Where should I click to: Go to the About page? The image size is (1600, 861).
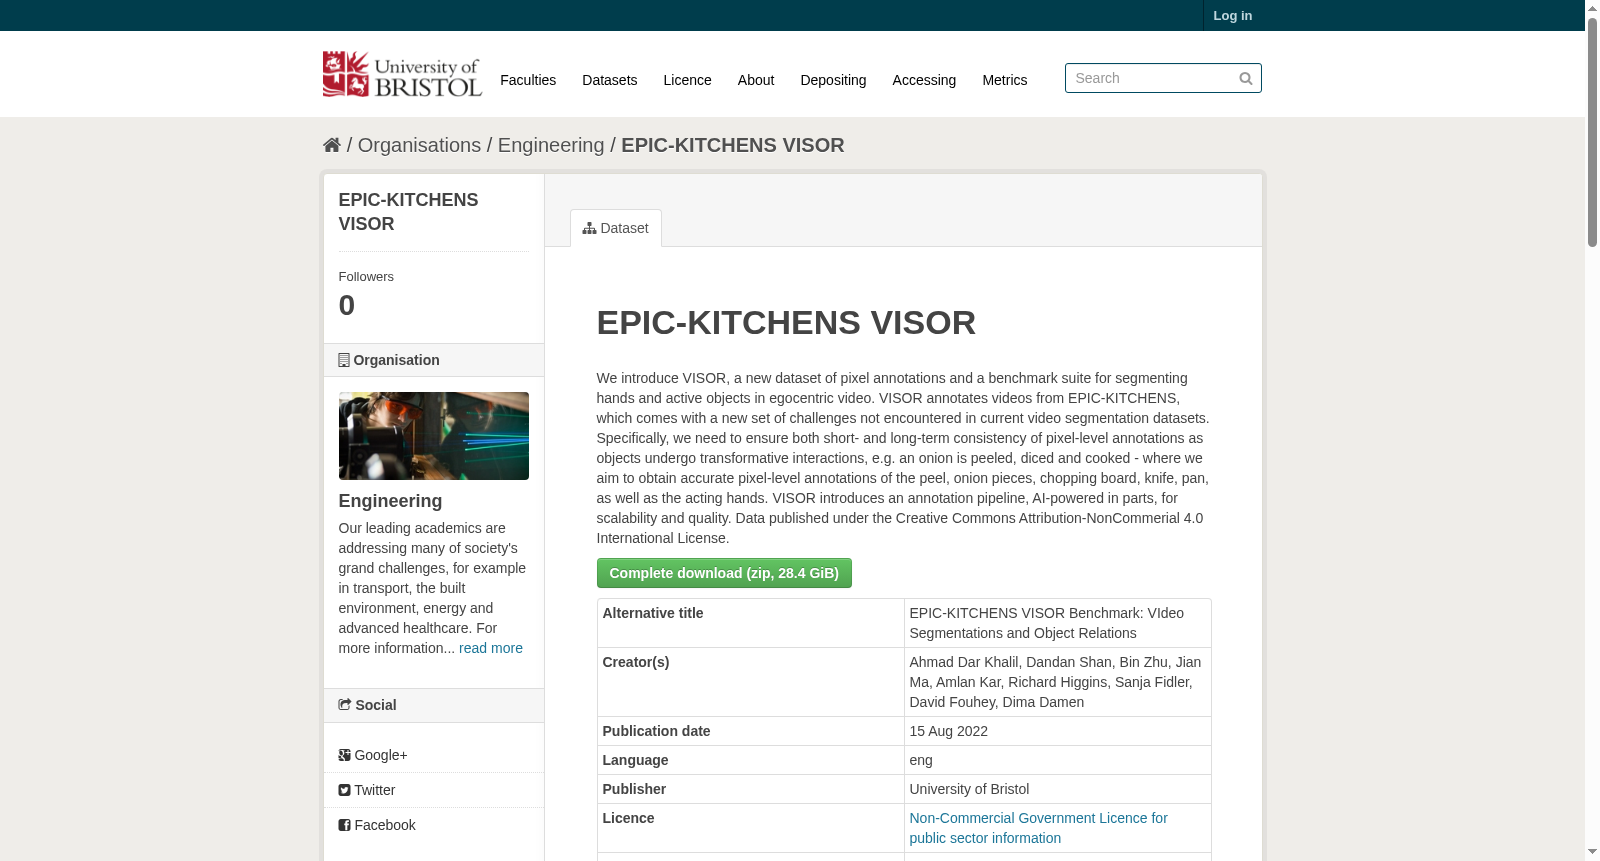pos(756,80)
